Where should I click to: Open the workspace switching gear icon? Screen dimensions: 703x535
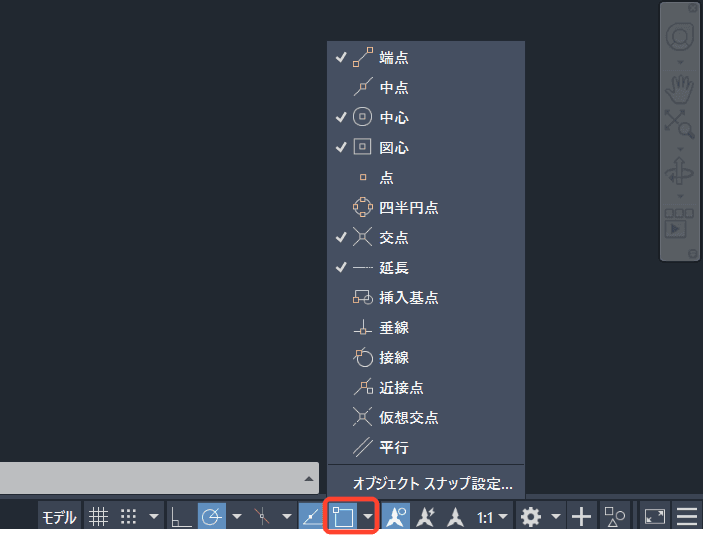pos(531,517)
